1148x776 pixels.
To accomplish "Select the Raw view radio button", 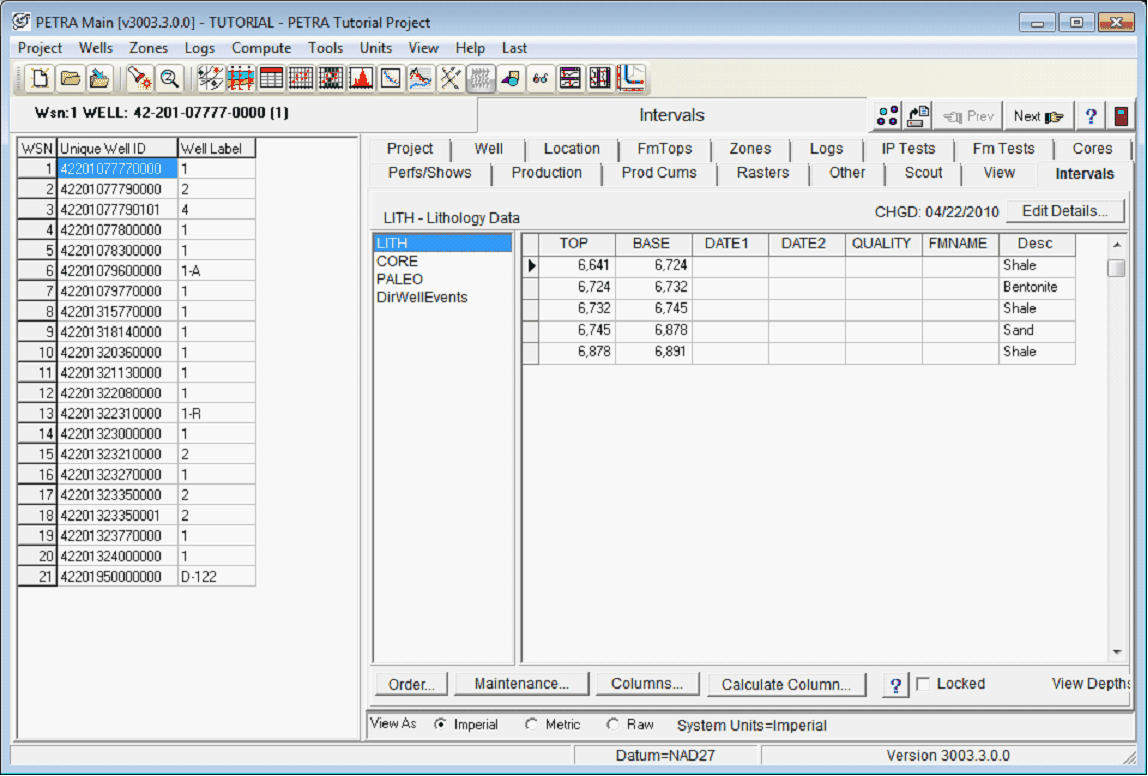I will point(612,724).
